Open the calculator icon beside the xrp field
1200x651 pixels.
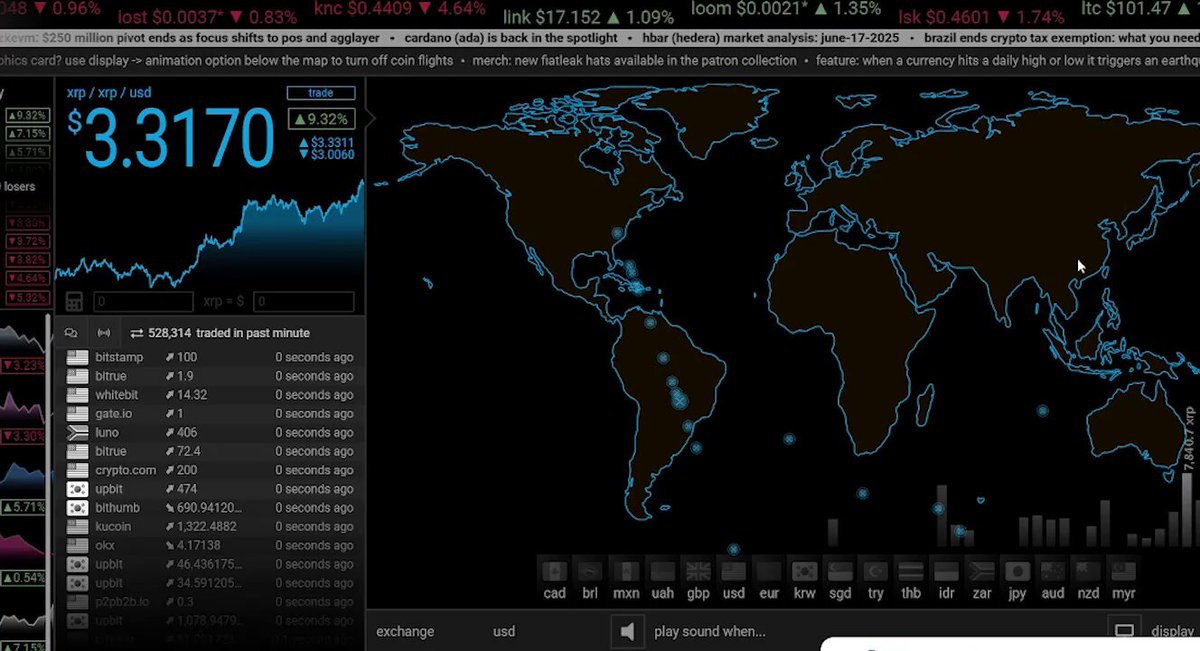[73, 302]
